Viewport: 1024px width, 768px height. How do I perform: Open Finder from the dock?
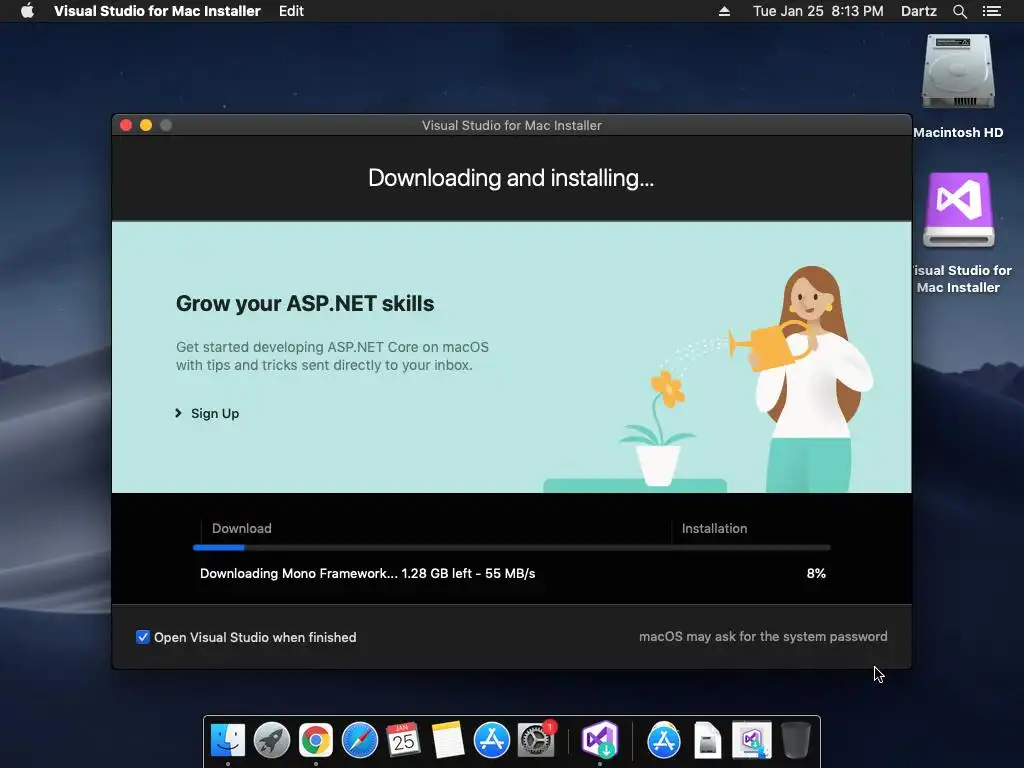coord(227,740)
